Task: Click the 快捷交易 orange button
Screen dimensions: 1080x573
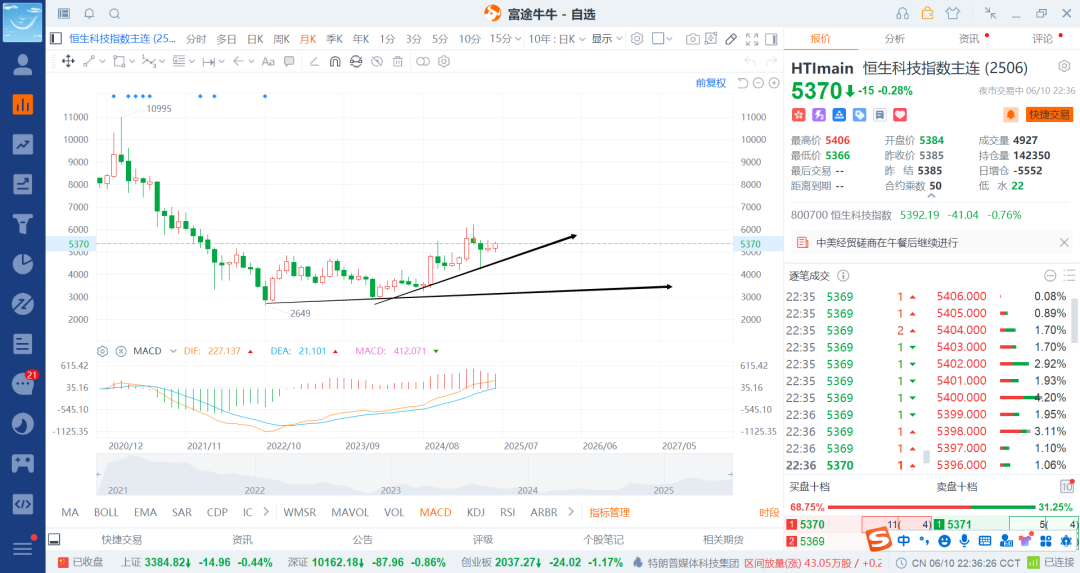Action: [1049, 114]
